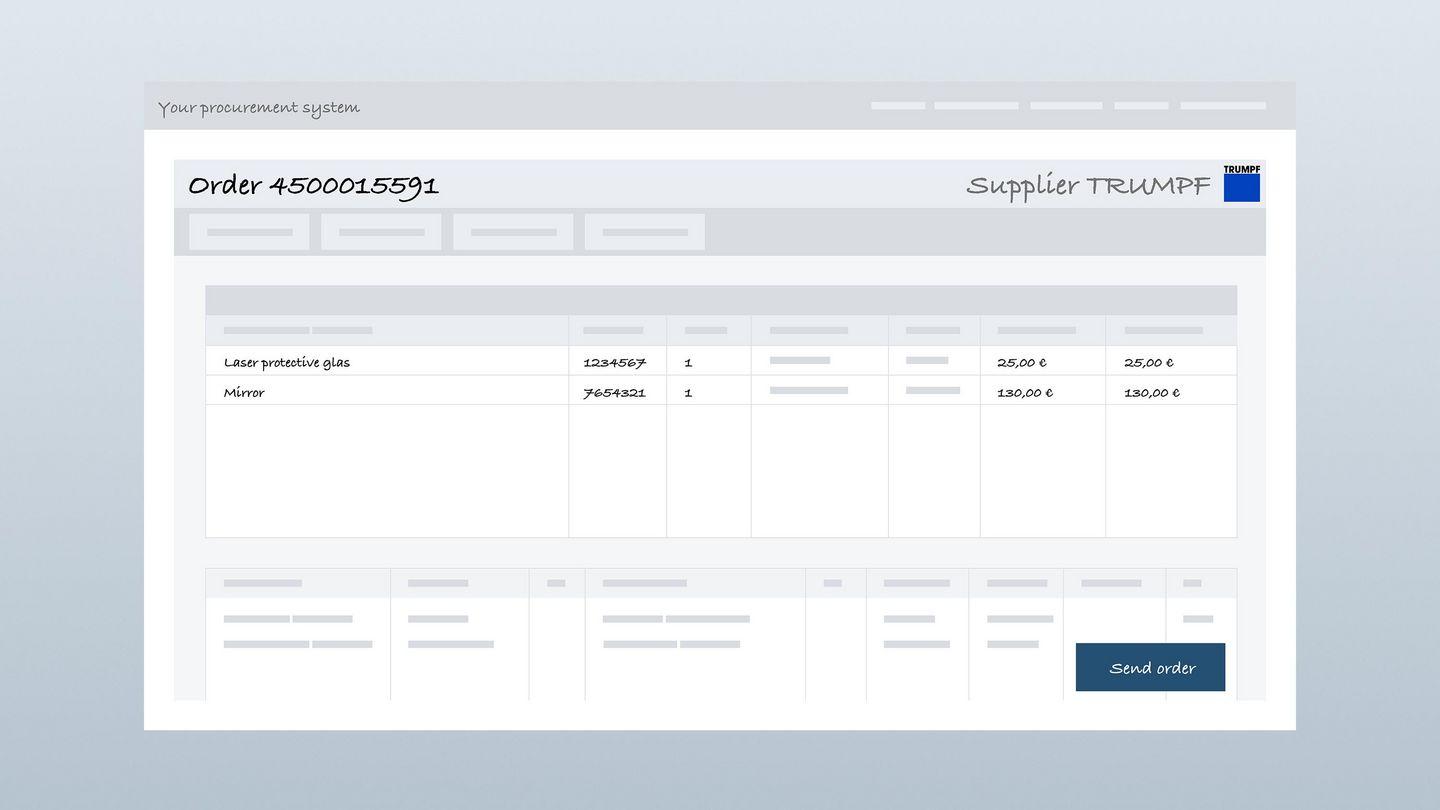The width and height of the screenshot is (1440, 810).
Task: Click the first item in top navigation
Action: pyautogui.click(x=897, y=105)
